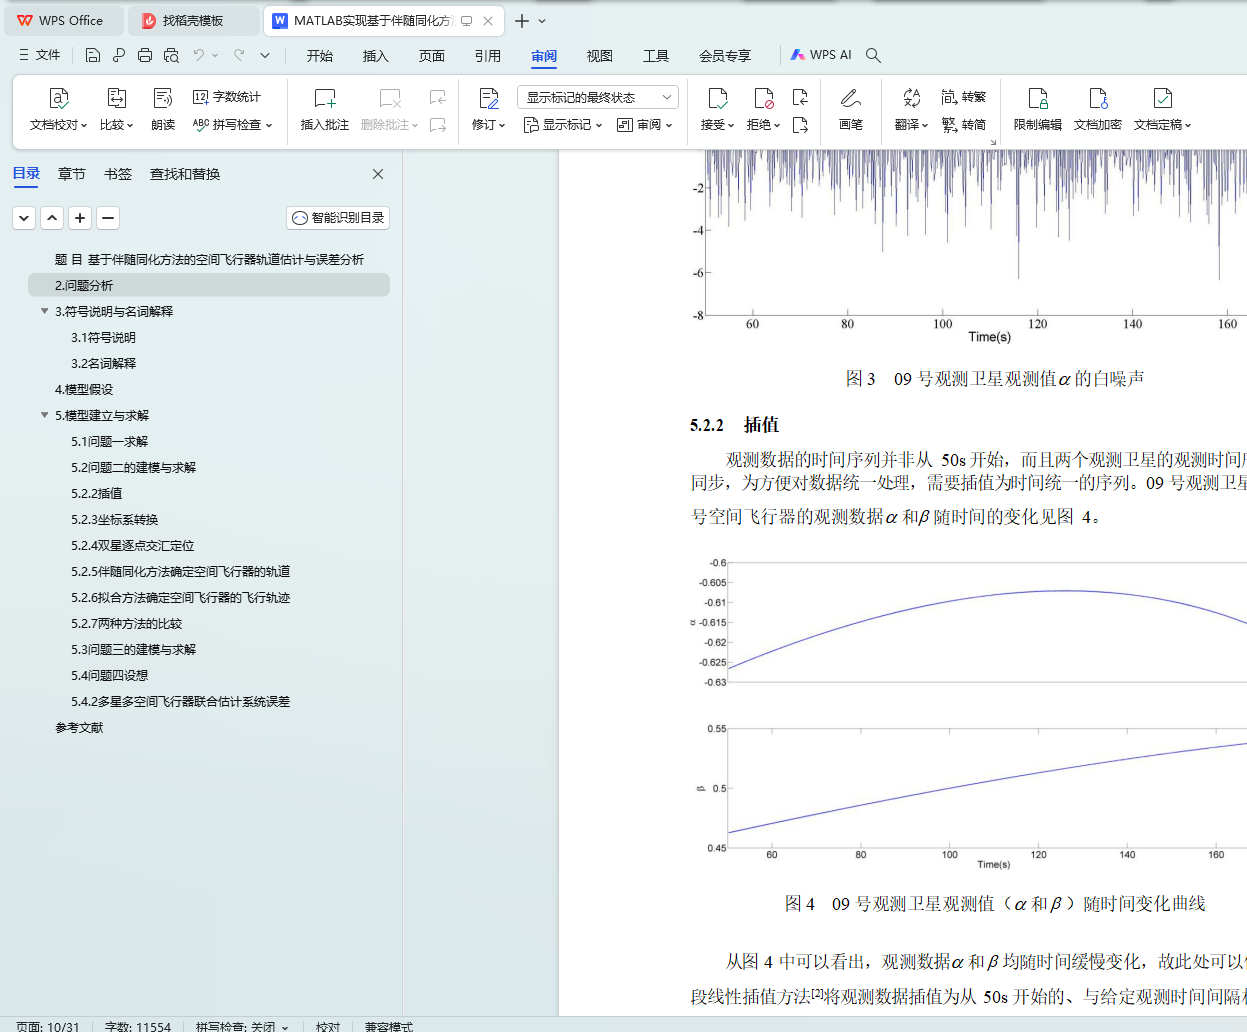The image size is (1247, 1032).
Task: Click 文档定稿 finalize document icon
Action: (x=1162, y=98)
